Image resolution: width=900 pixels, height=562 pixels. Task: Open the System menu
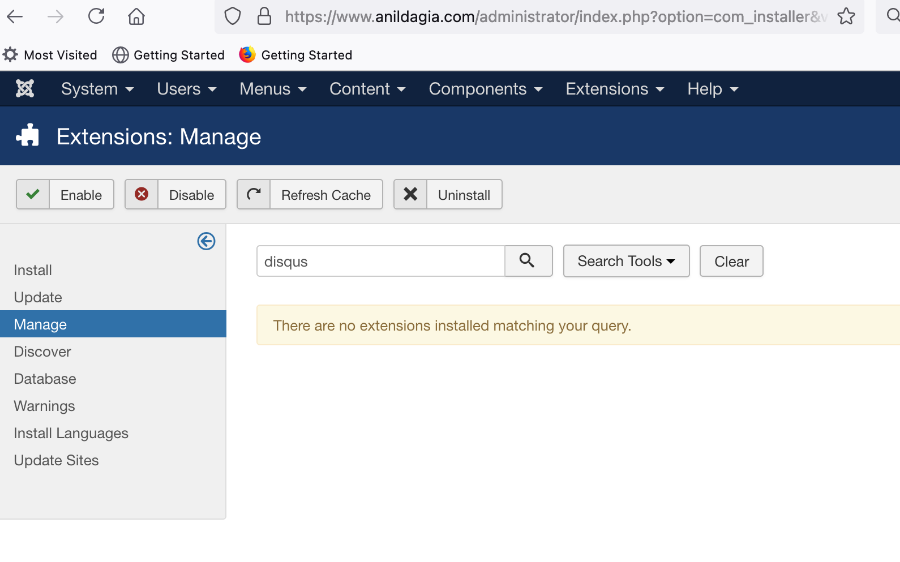point(97,89)
